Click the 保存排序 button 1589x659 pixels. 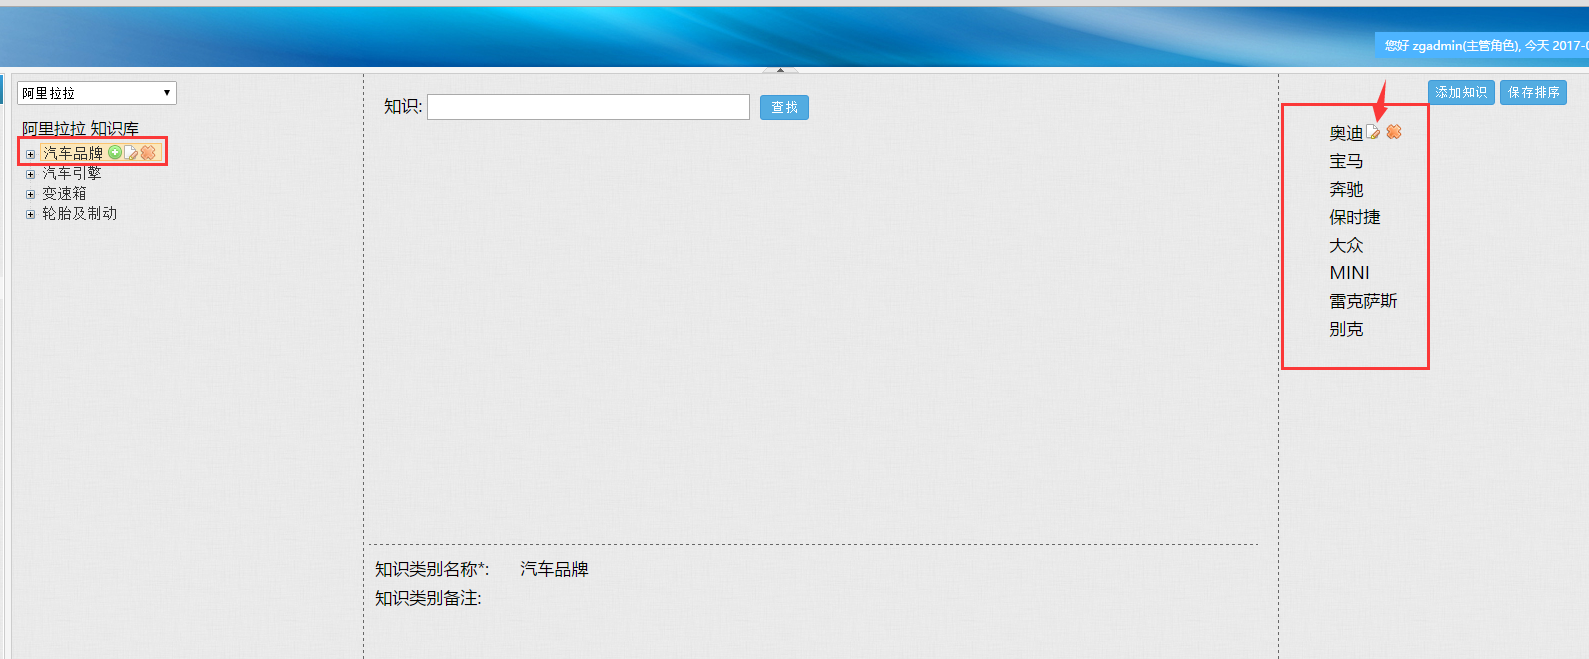click(x=1533, y=92)
